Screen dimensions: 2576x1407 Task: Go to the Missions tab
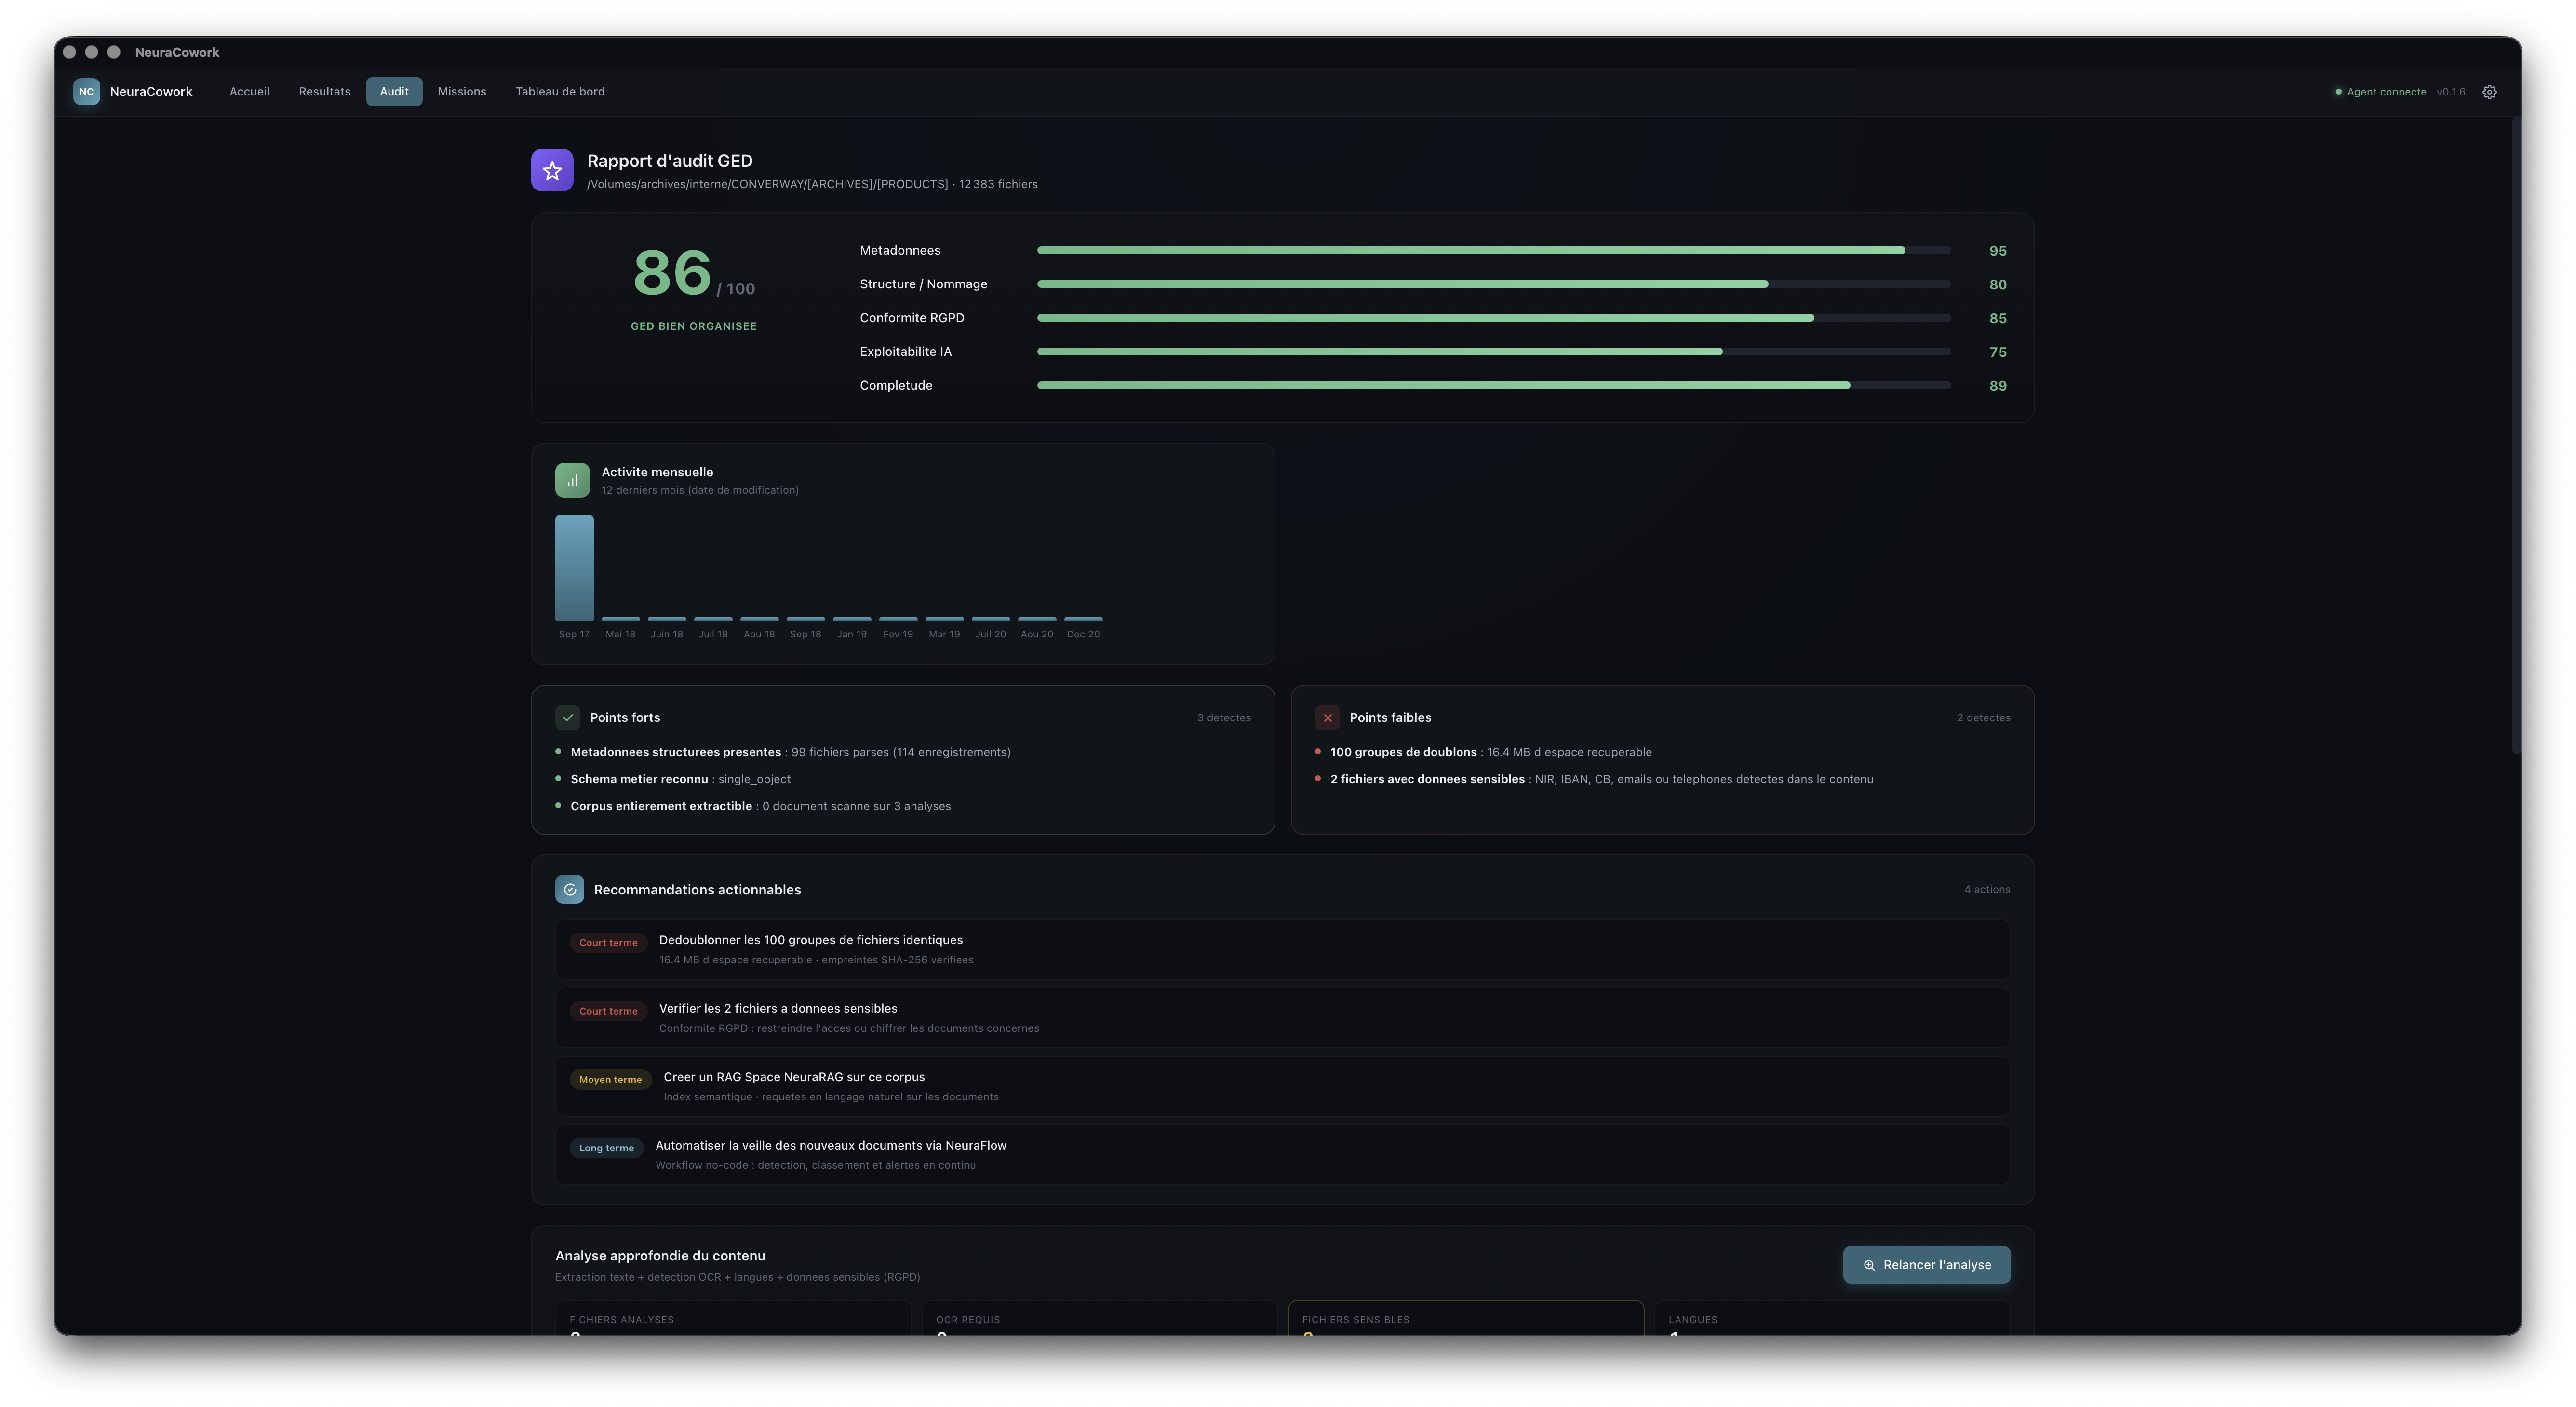pos(461,92)
